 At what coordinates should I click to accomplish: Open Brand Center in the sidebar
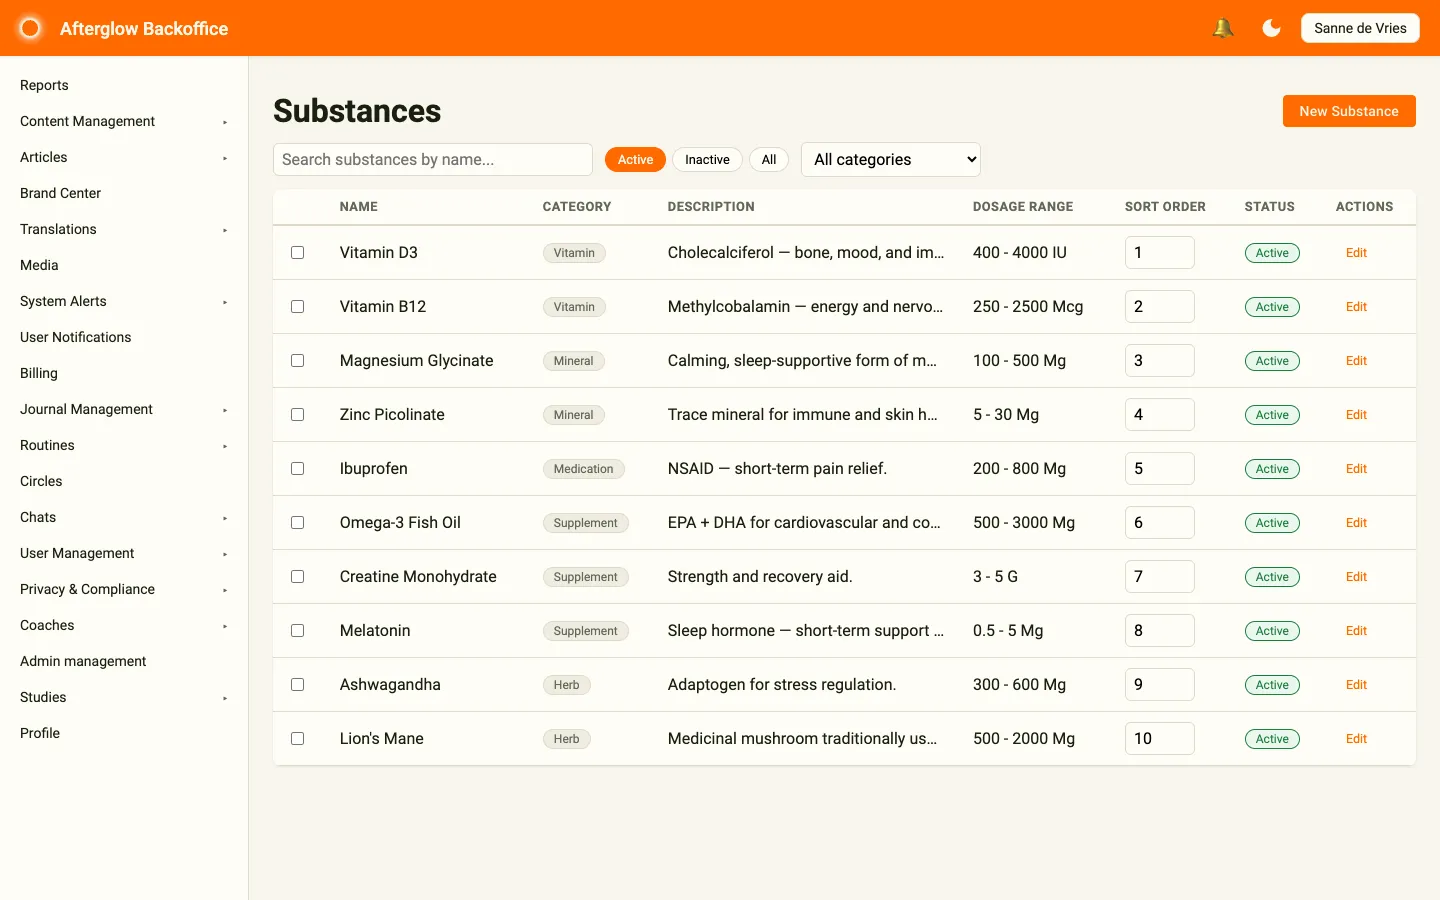pos(60,193)
